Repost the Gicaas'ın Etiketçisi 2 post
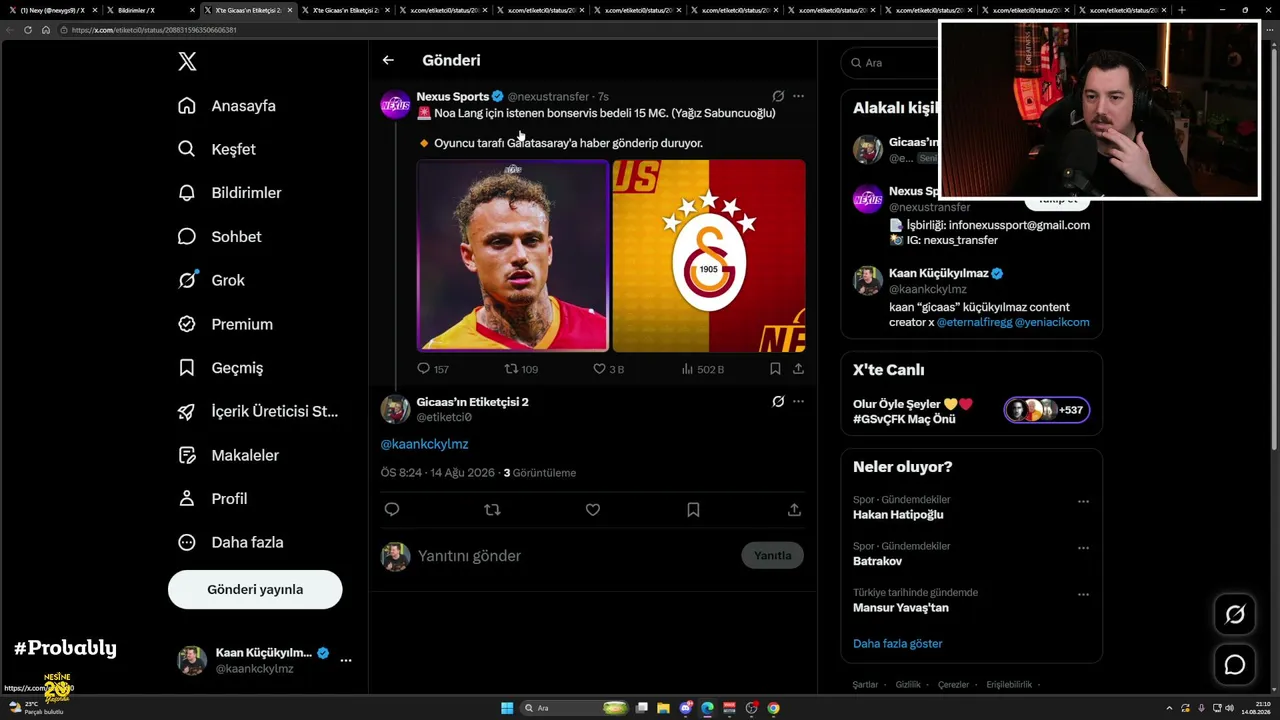Viewport: 1280px width, 720px height. (x=492, y=510)
